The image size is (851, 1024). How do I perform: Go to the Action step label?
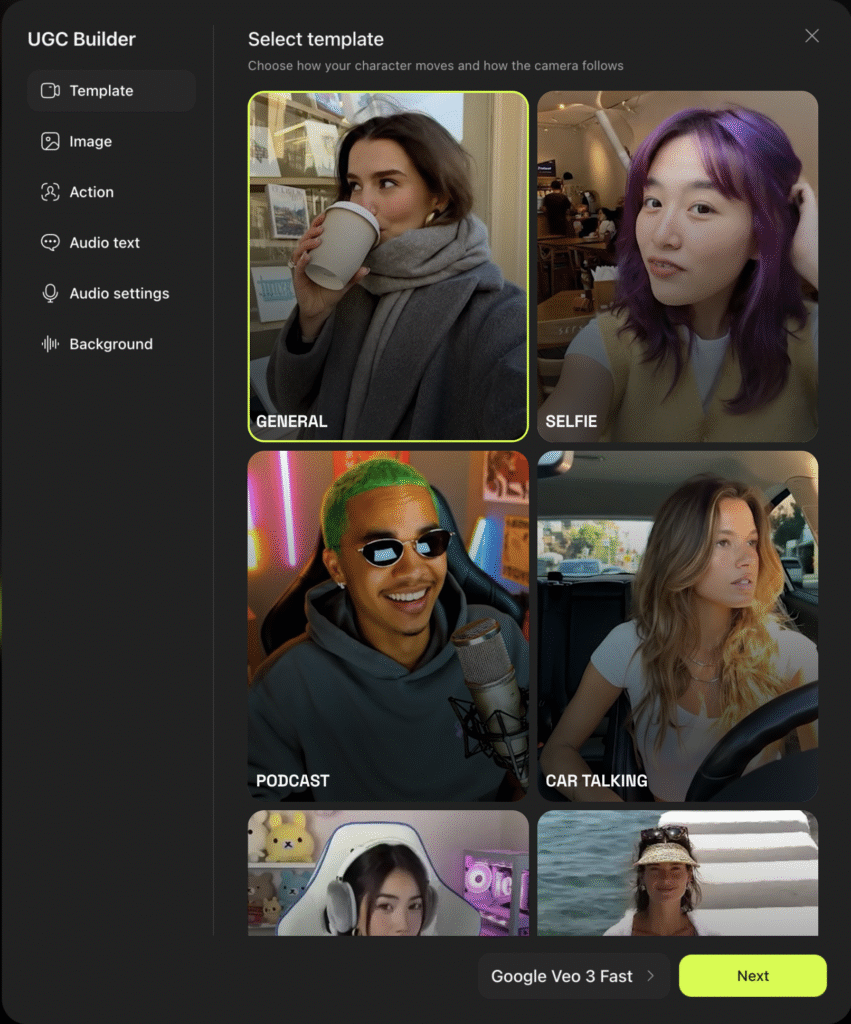[91, 192]
